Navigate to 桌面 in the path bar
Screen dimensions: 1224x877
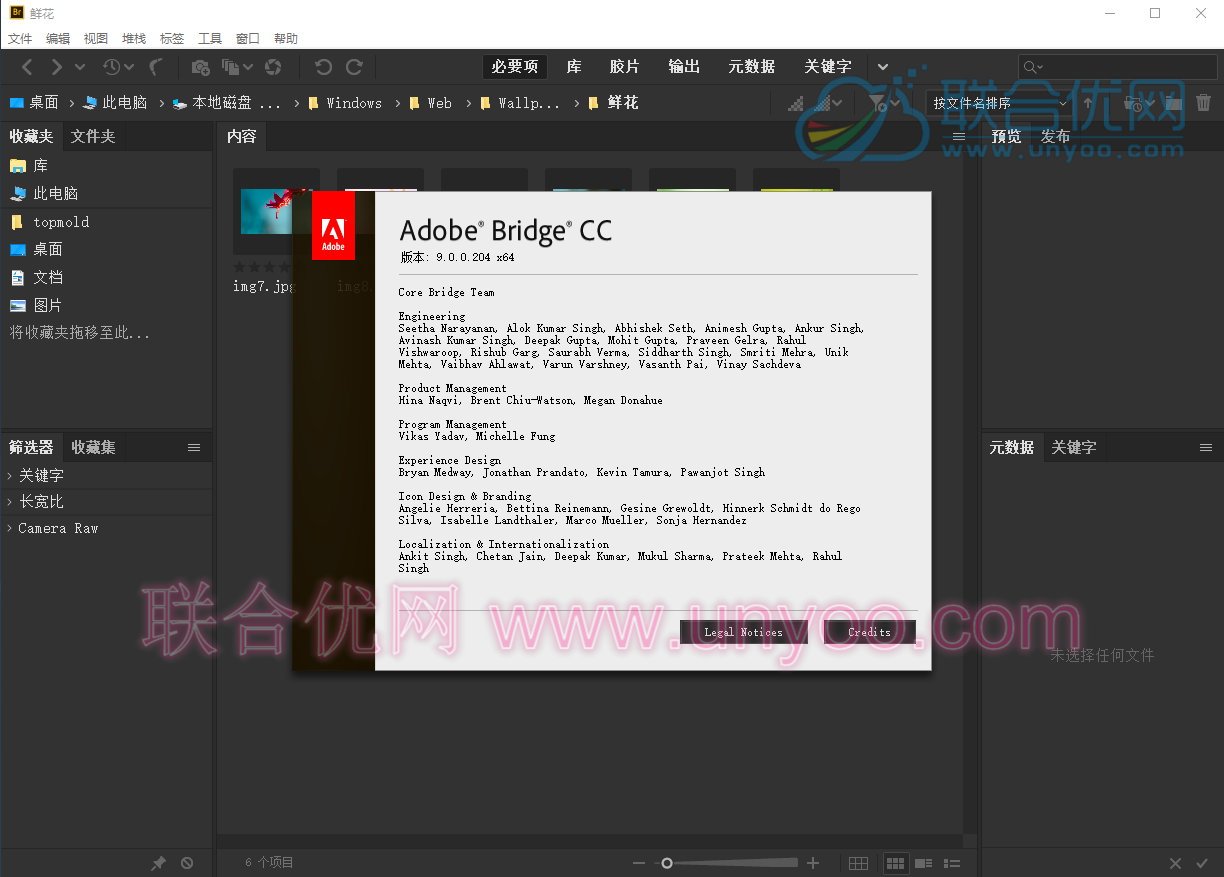pyautogui.click(x=34, y=103)
